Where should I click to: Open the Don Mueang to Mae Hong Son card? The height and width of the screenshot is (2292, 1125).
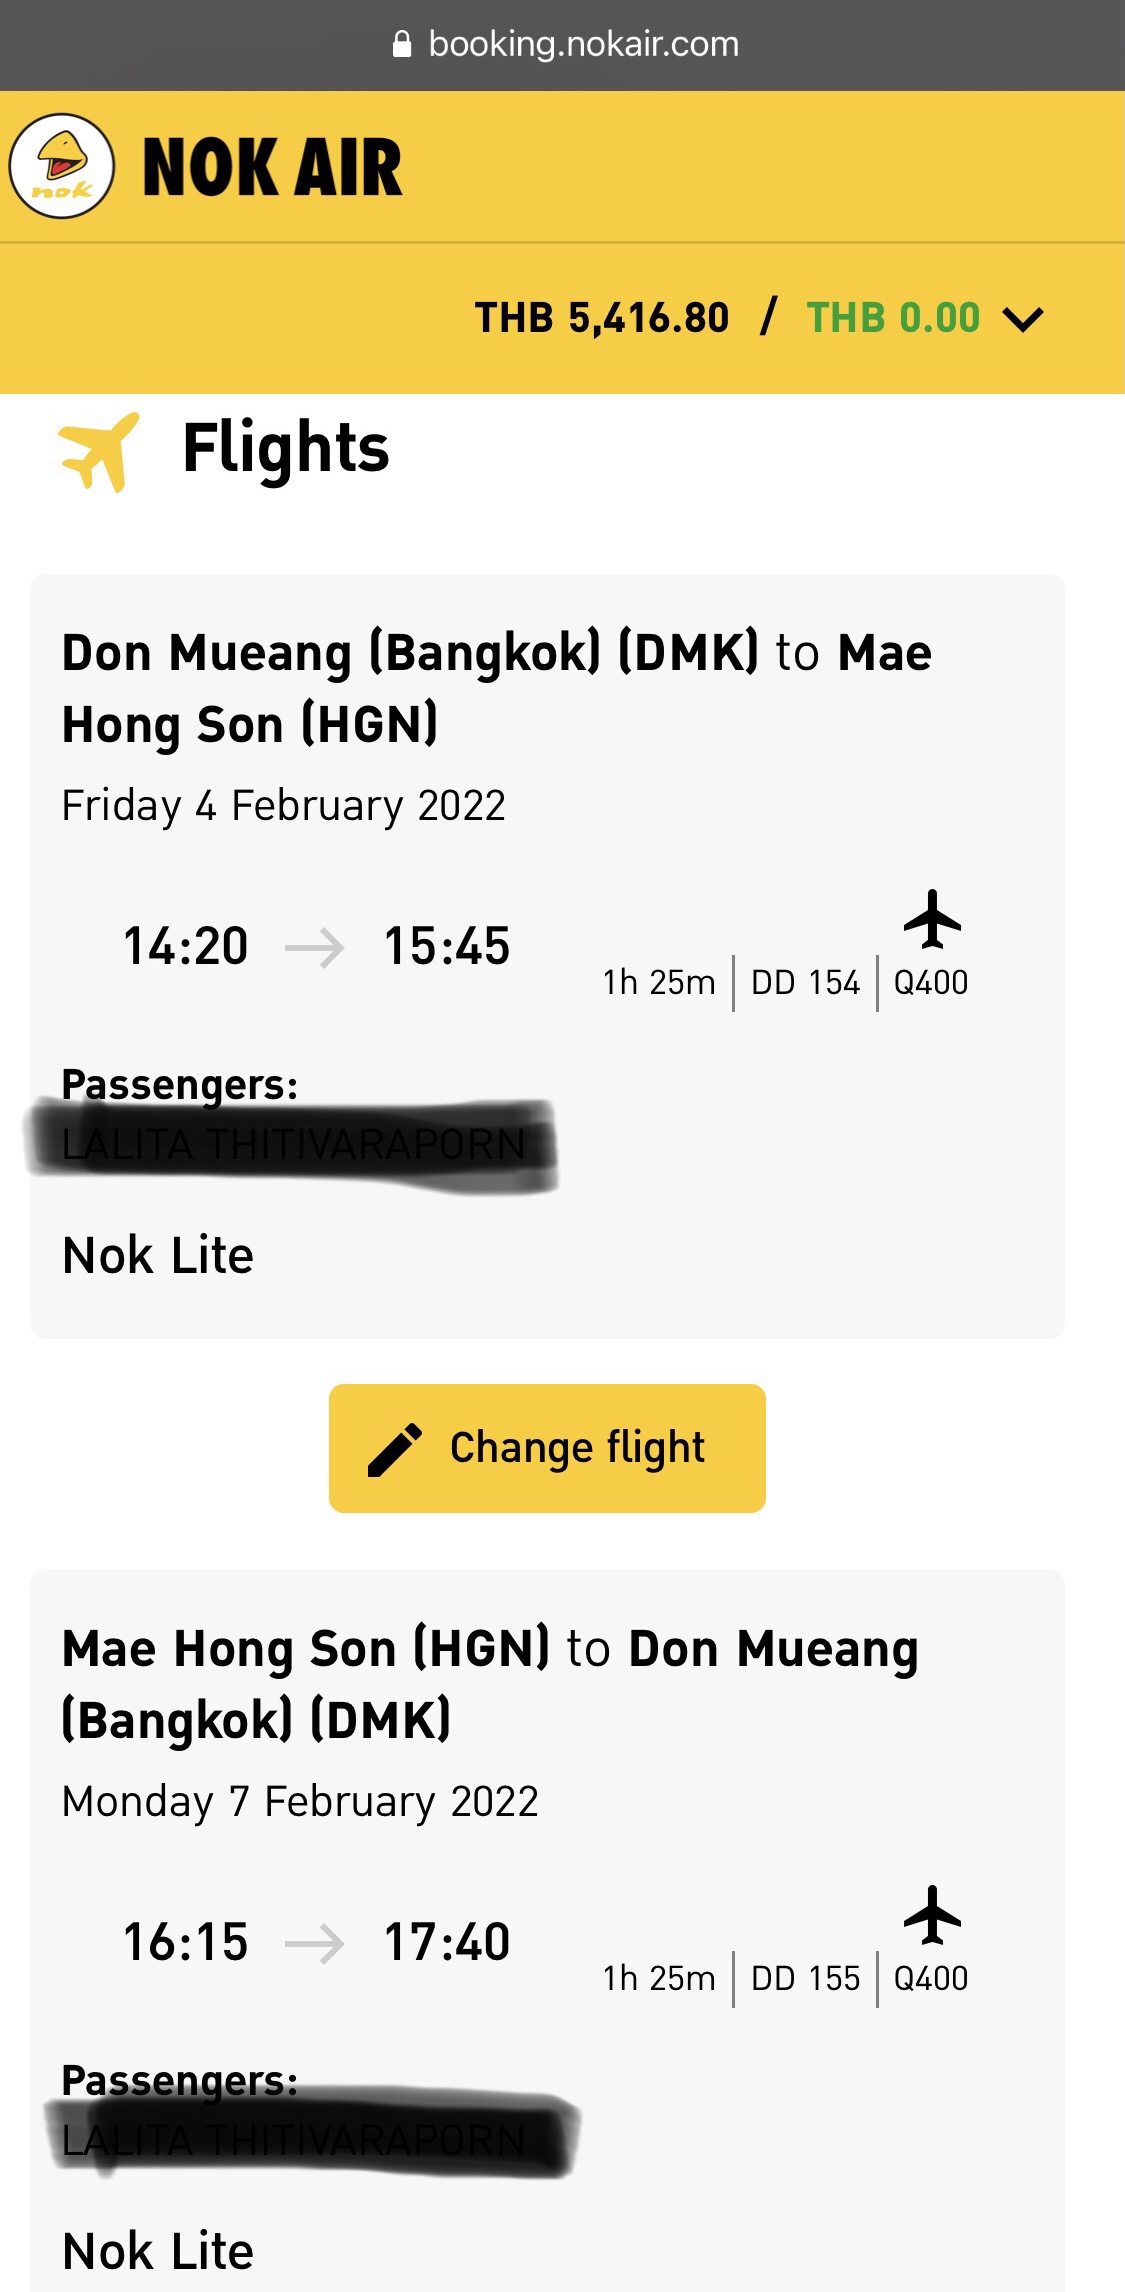pyautogui.click(x=547, y=956)
